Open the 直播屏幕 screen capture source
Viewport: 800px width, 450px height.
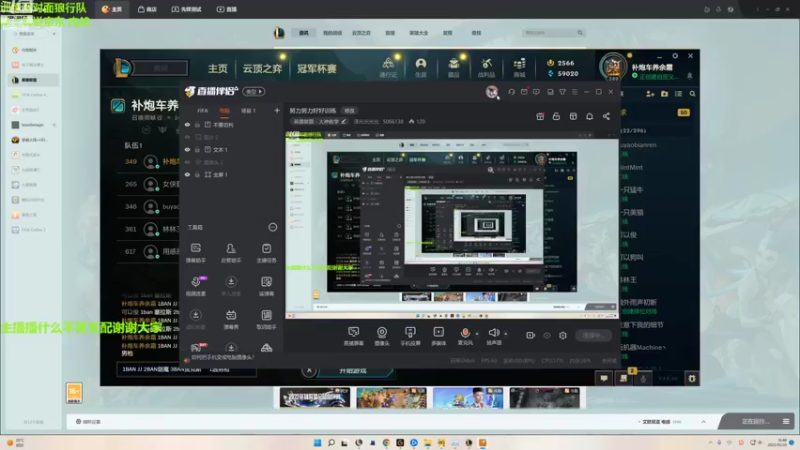353,336
